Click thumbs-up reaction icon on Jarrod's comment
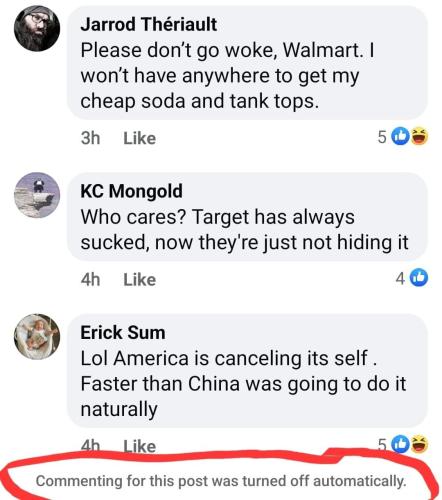Image resolution: width=442 pixels, height=500 pixels. point(400,136)
